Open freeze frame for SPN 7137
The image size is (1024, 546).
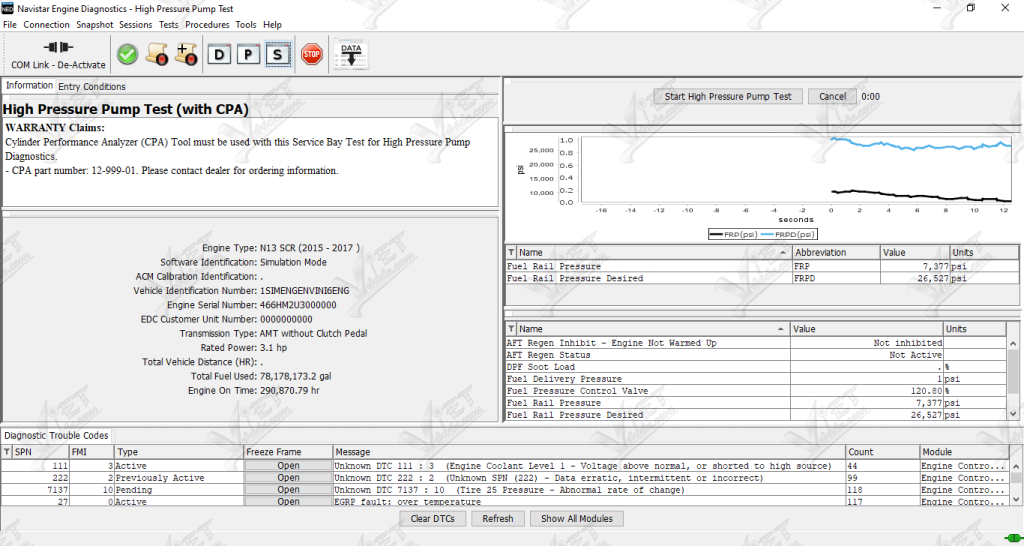point(288,490)
